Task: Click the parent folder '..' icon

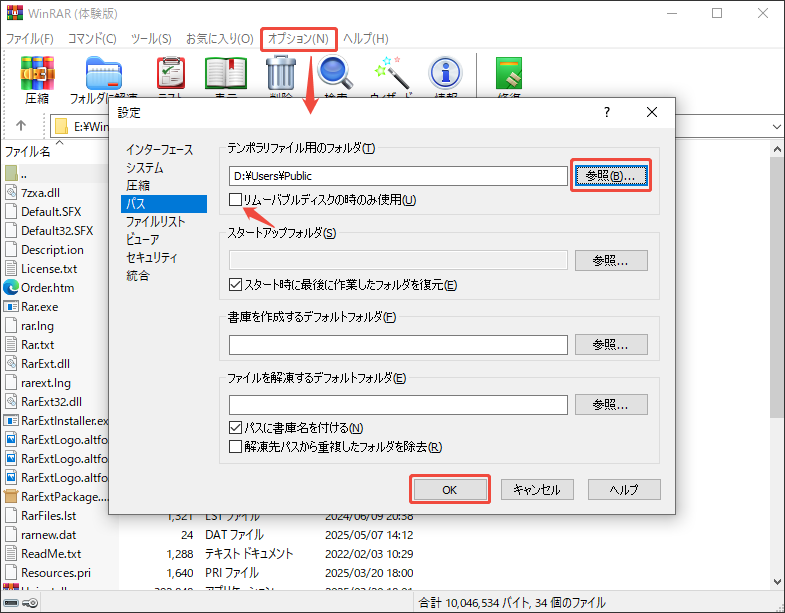Action: (11, 173)
